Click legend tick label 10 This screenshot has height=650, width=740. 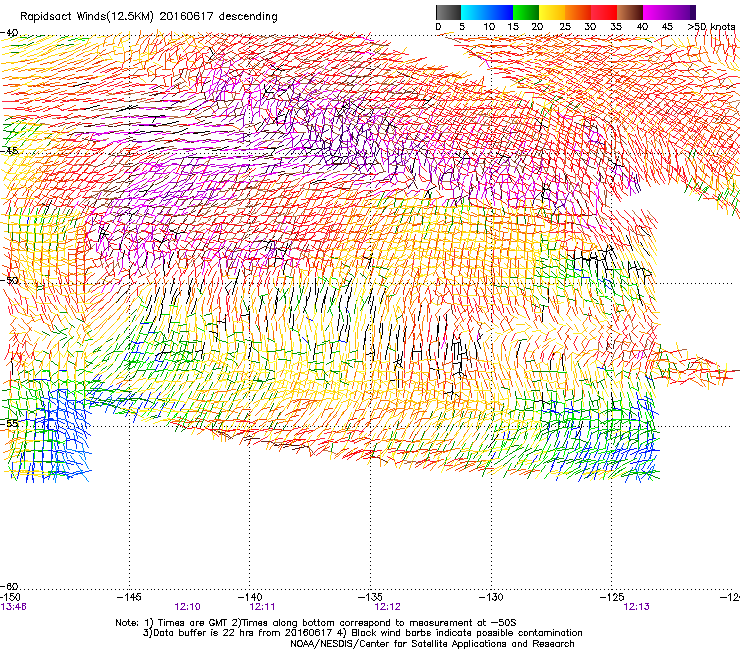[488, 27]
